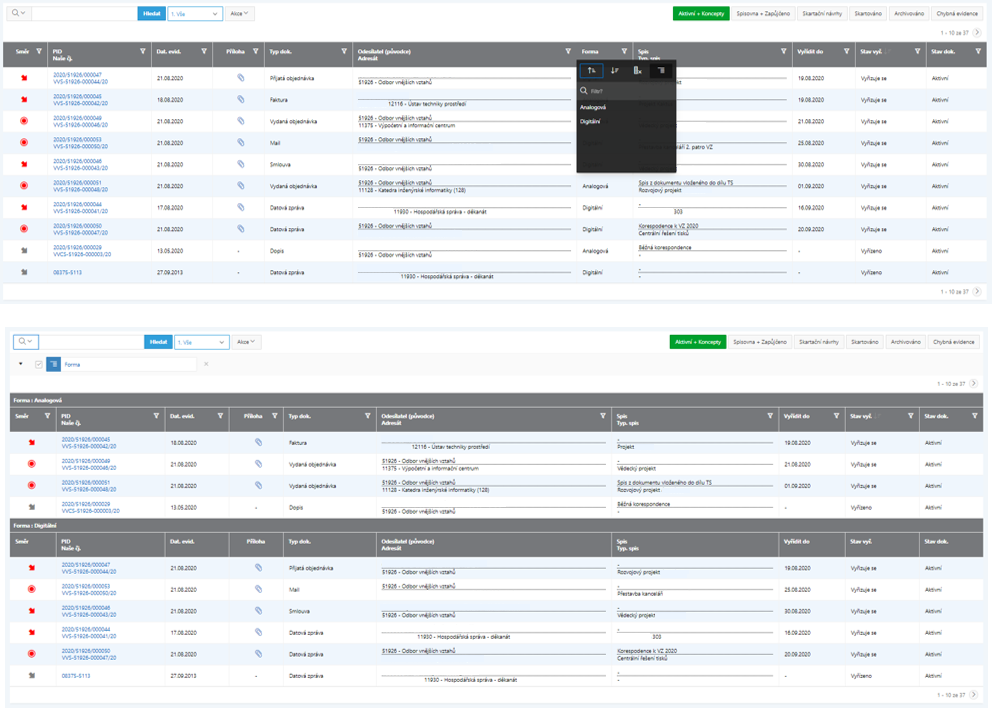Screen dimensions: 992x708
Task: Focus the filter field in the Forma popup
Action: (631, 91)
